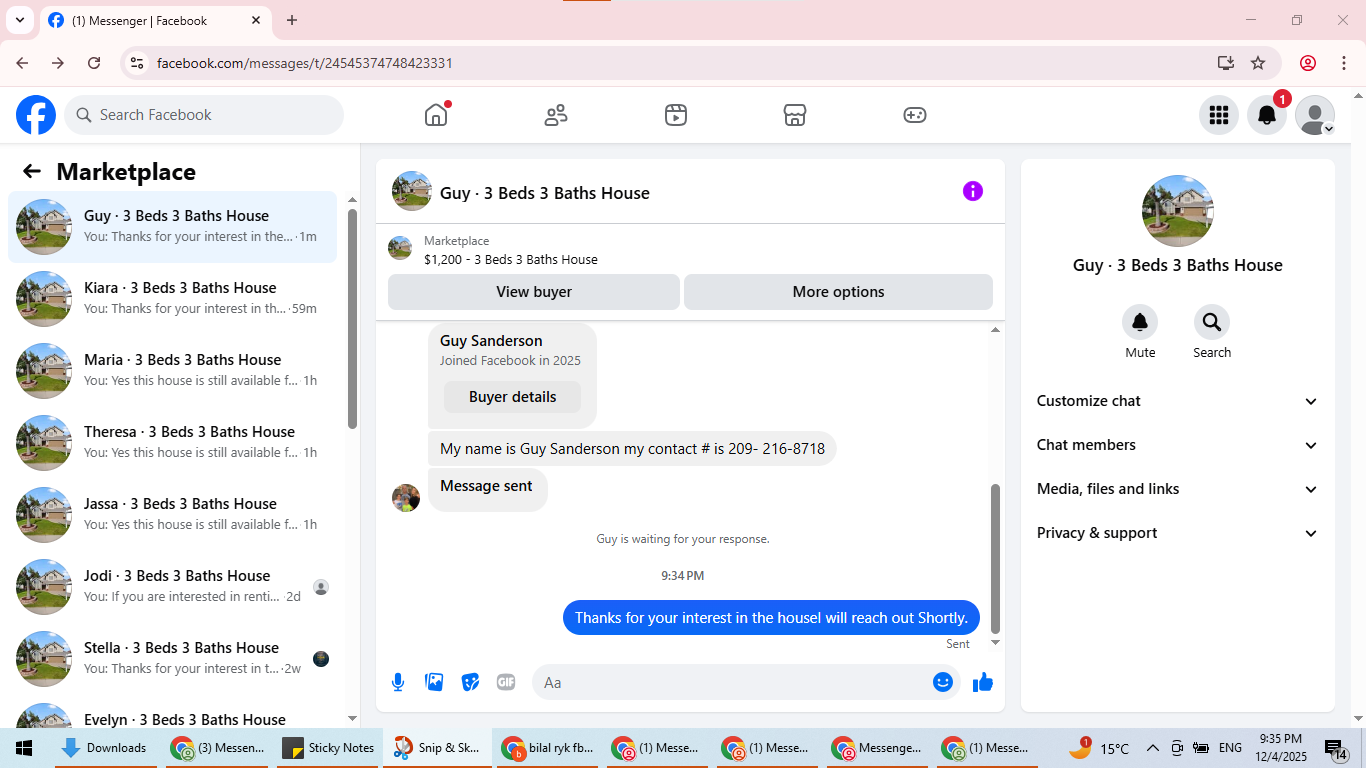The height and width of the screenshot is (768, 1366).
Task: Open Sticky Notes in the taskbar
Action: (329, 748)
